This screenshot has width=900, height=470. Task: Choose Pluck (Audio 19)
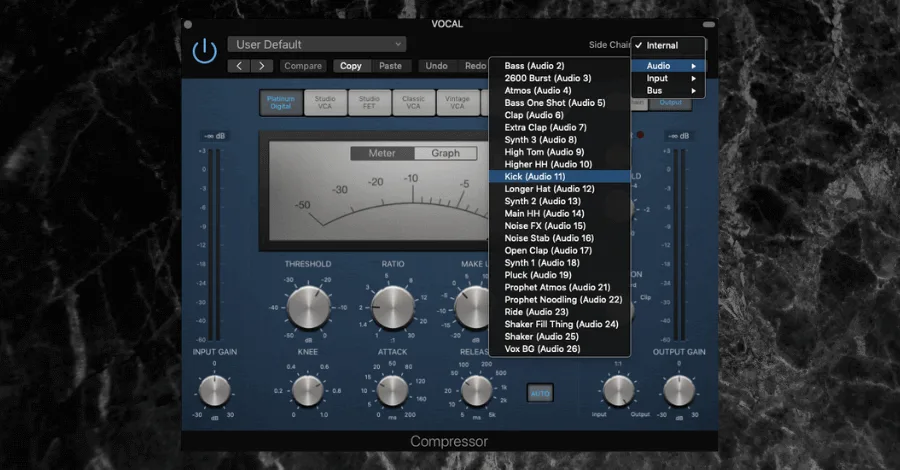[x=559, y=275]
